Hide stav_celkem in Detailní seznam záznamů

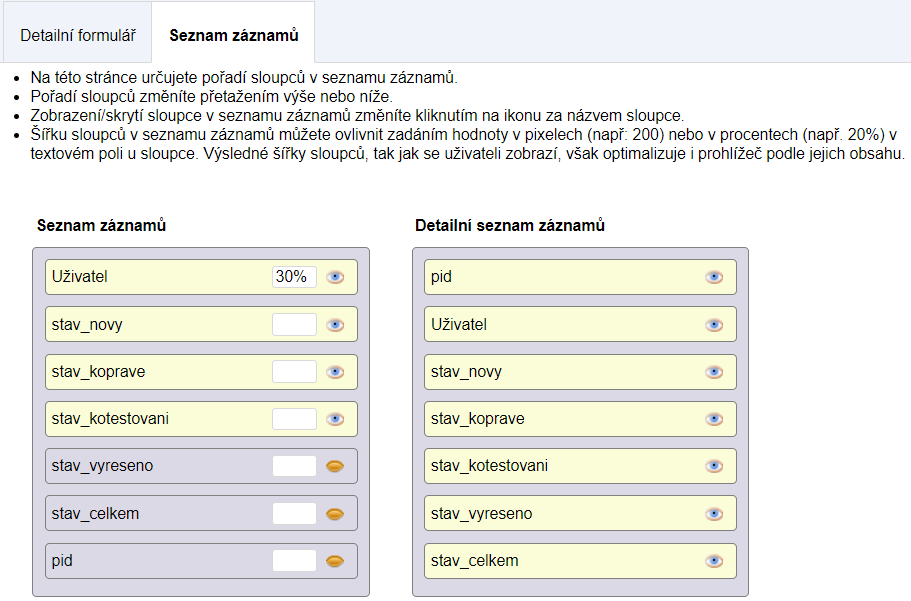point(714,561)
